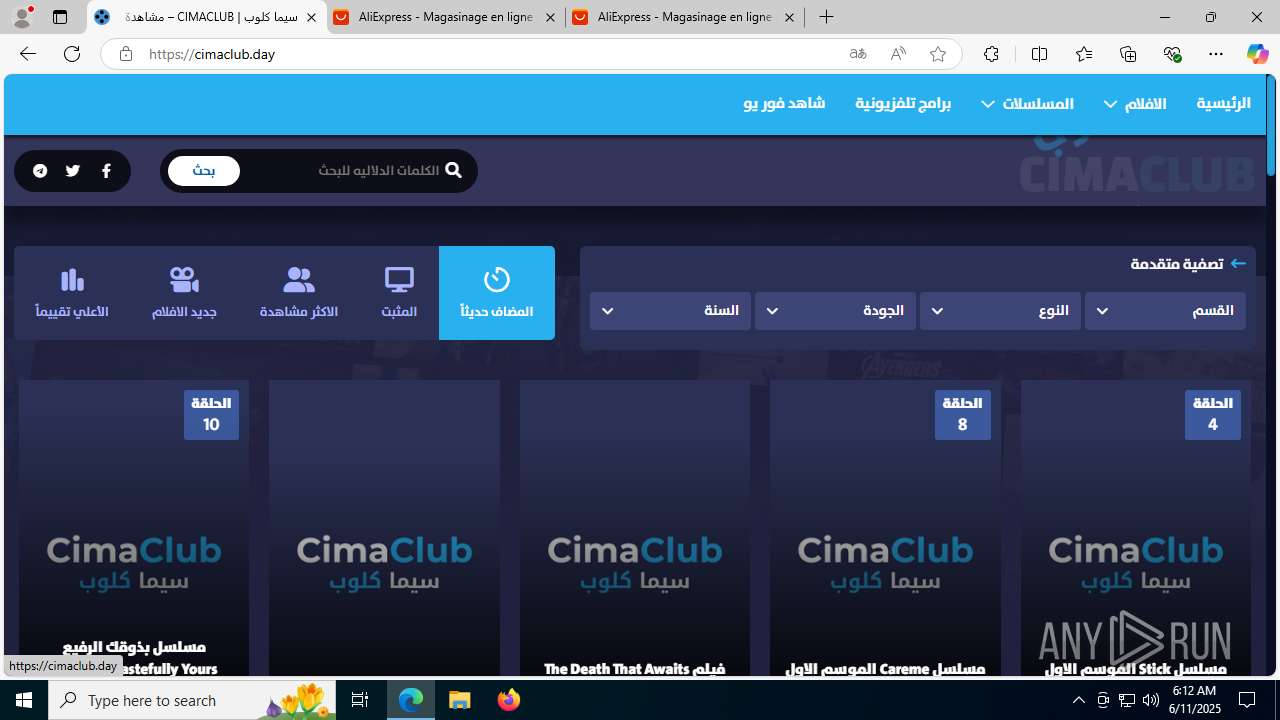Viewport: 1280px width, 720px height.
Task: Click the Translate page icon
Action: 858,54
